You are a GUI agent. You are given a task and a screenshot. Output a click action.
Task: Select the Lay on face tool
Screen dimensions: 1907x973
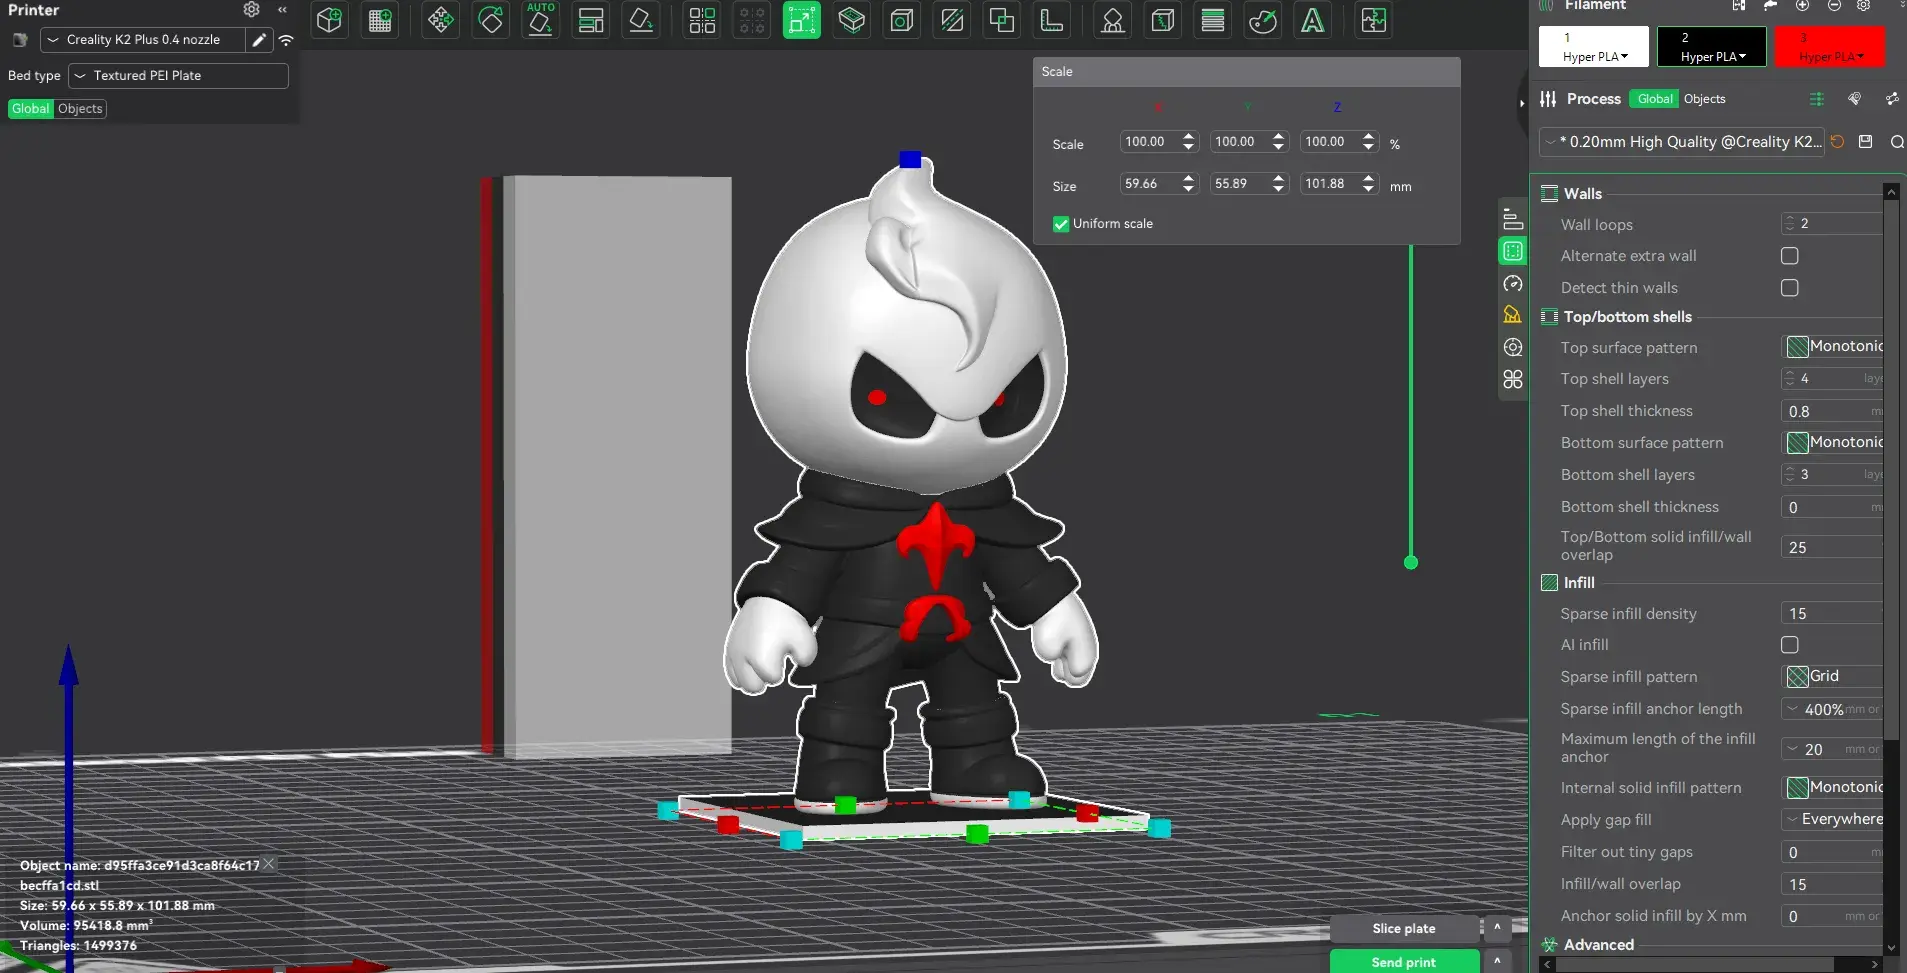[641, 20]
